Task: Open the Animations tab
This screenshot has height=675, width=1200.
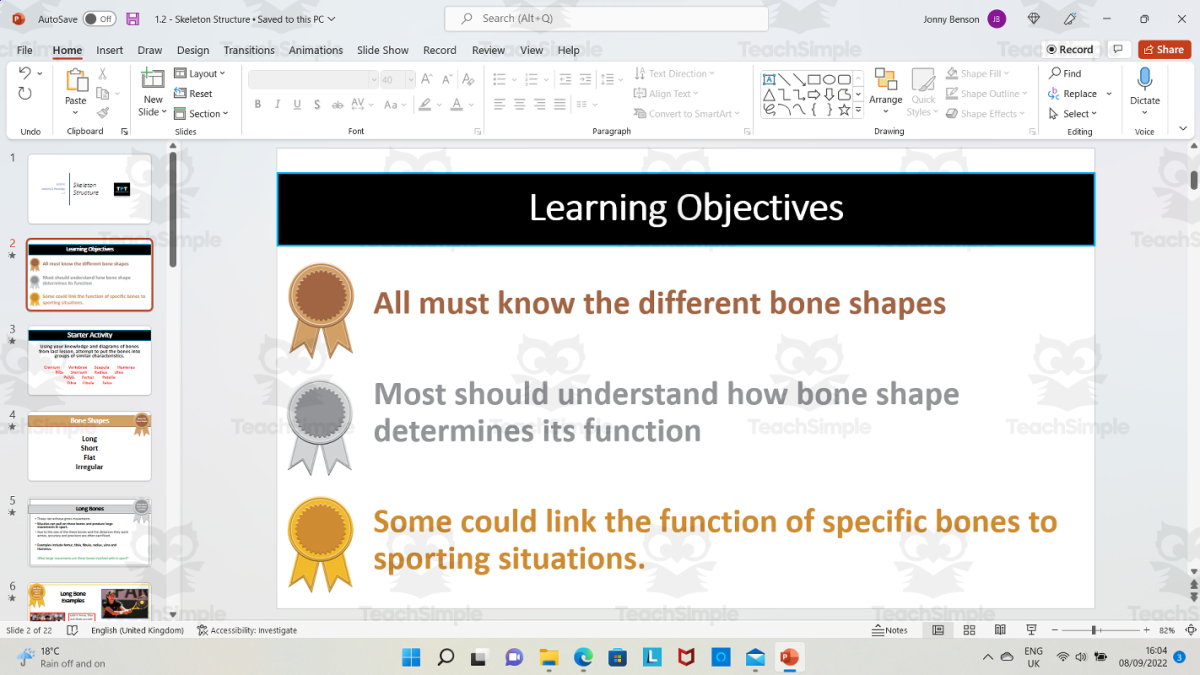Action: pos(316,50)
